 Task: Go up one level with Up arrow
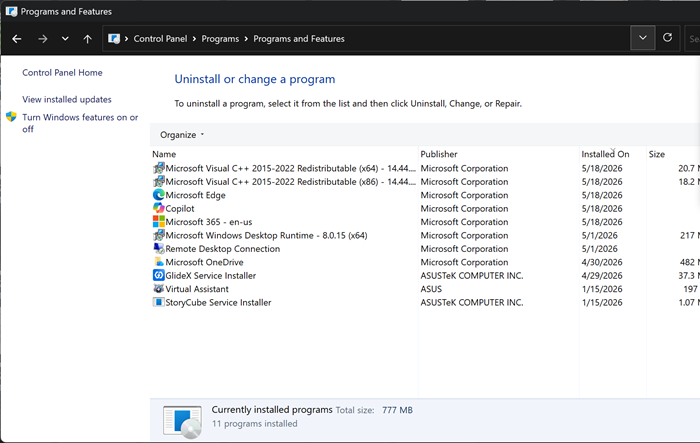88,39
